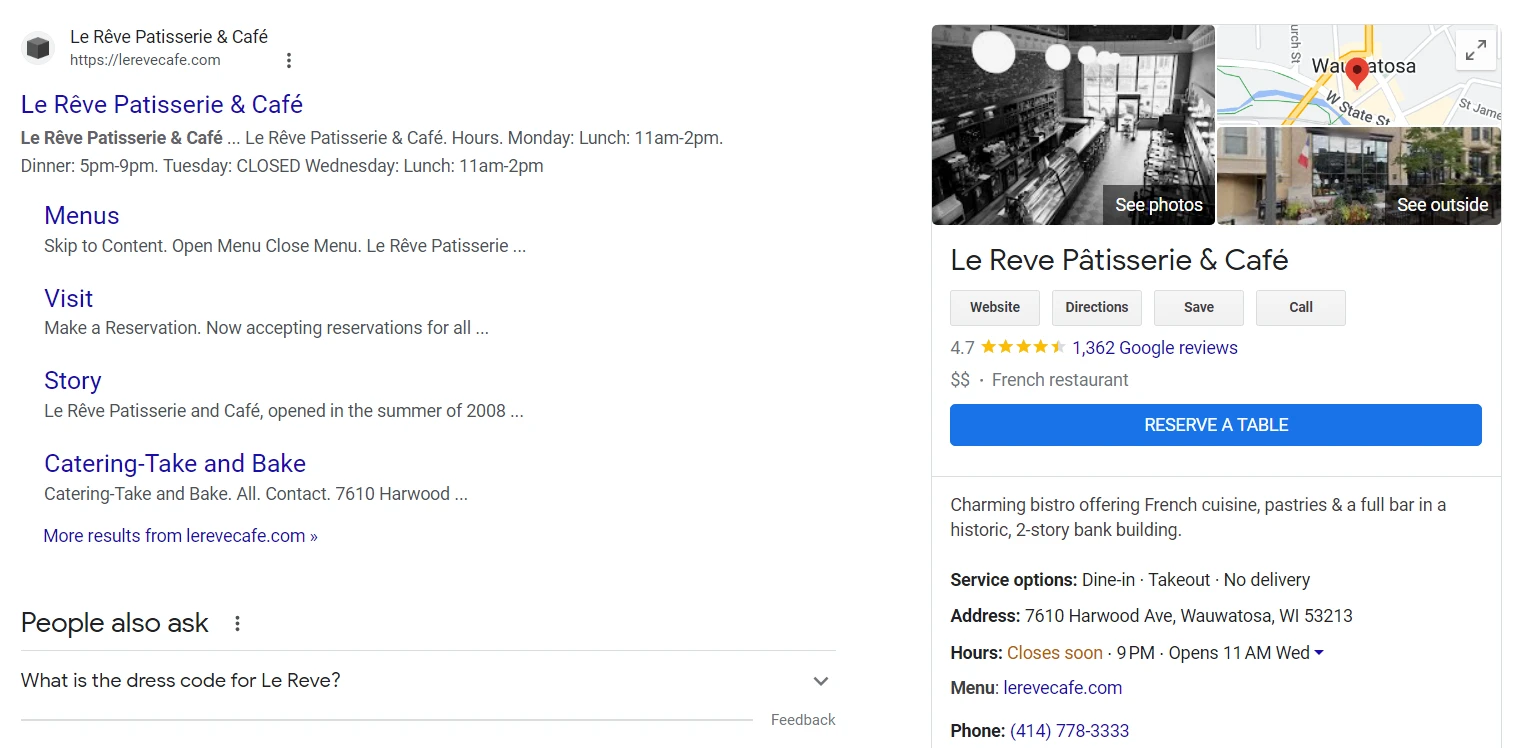Open the Menus sitelink
This screenshot has height=748, width=1519.
[82, 216]
